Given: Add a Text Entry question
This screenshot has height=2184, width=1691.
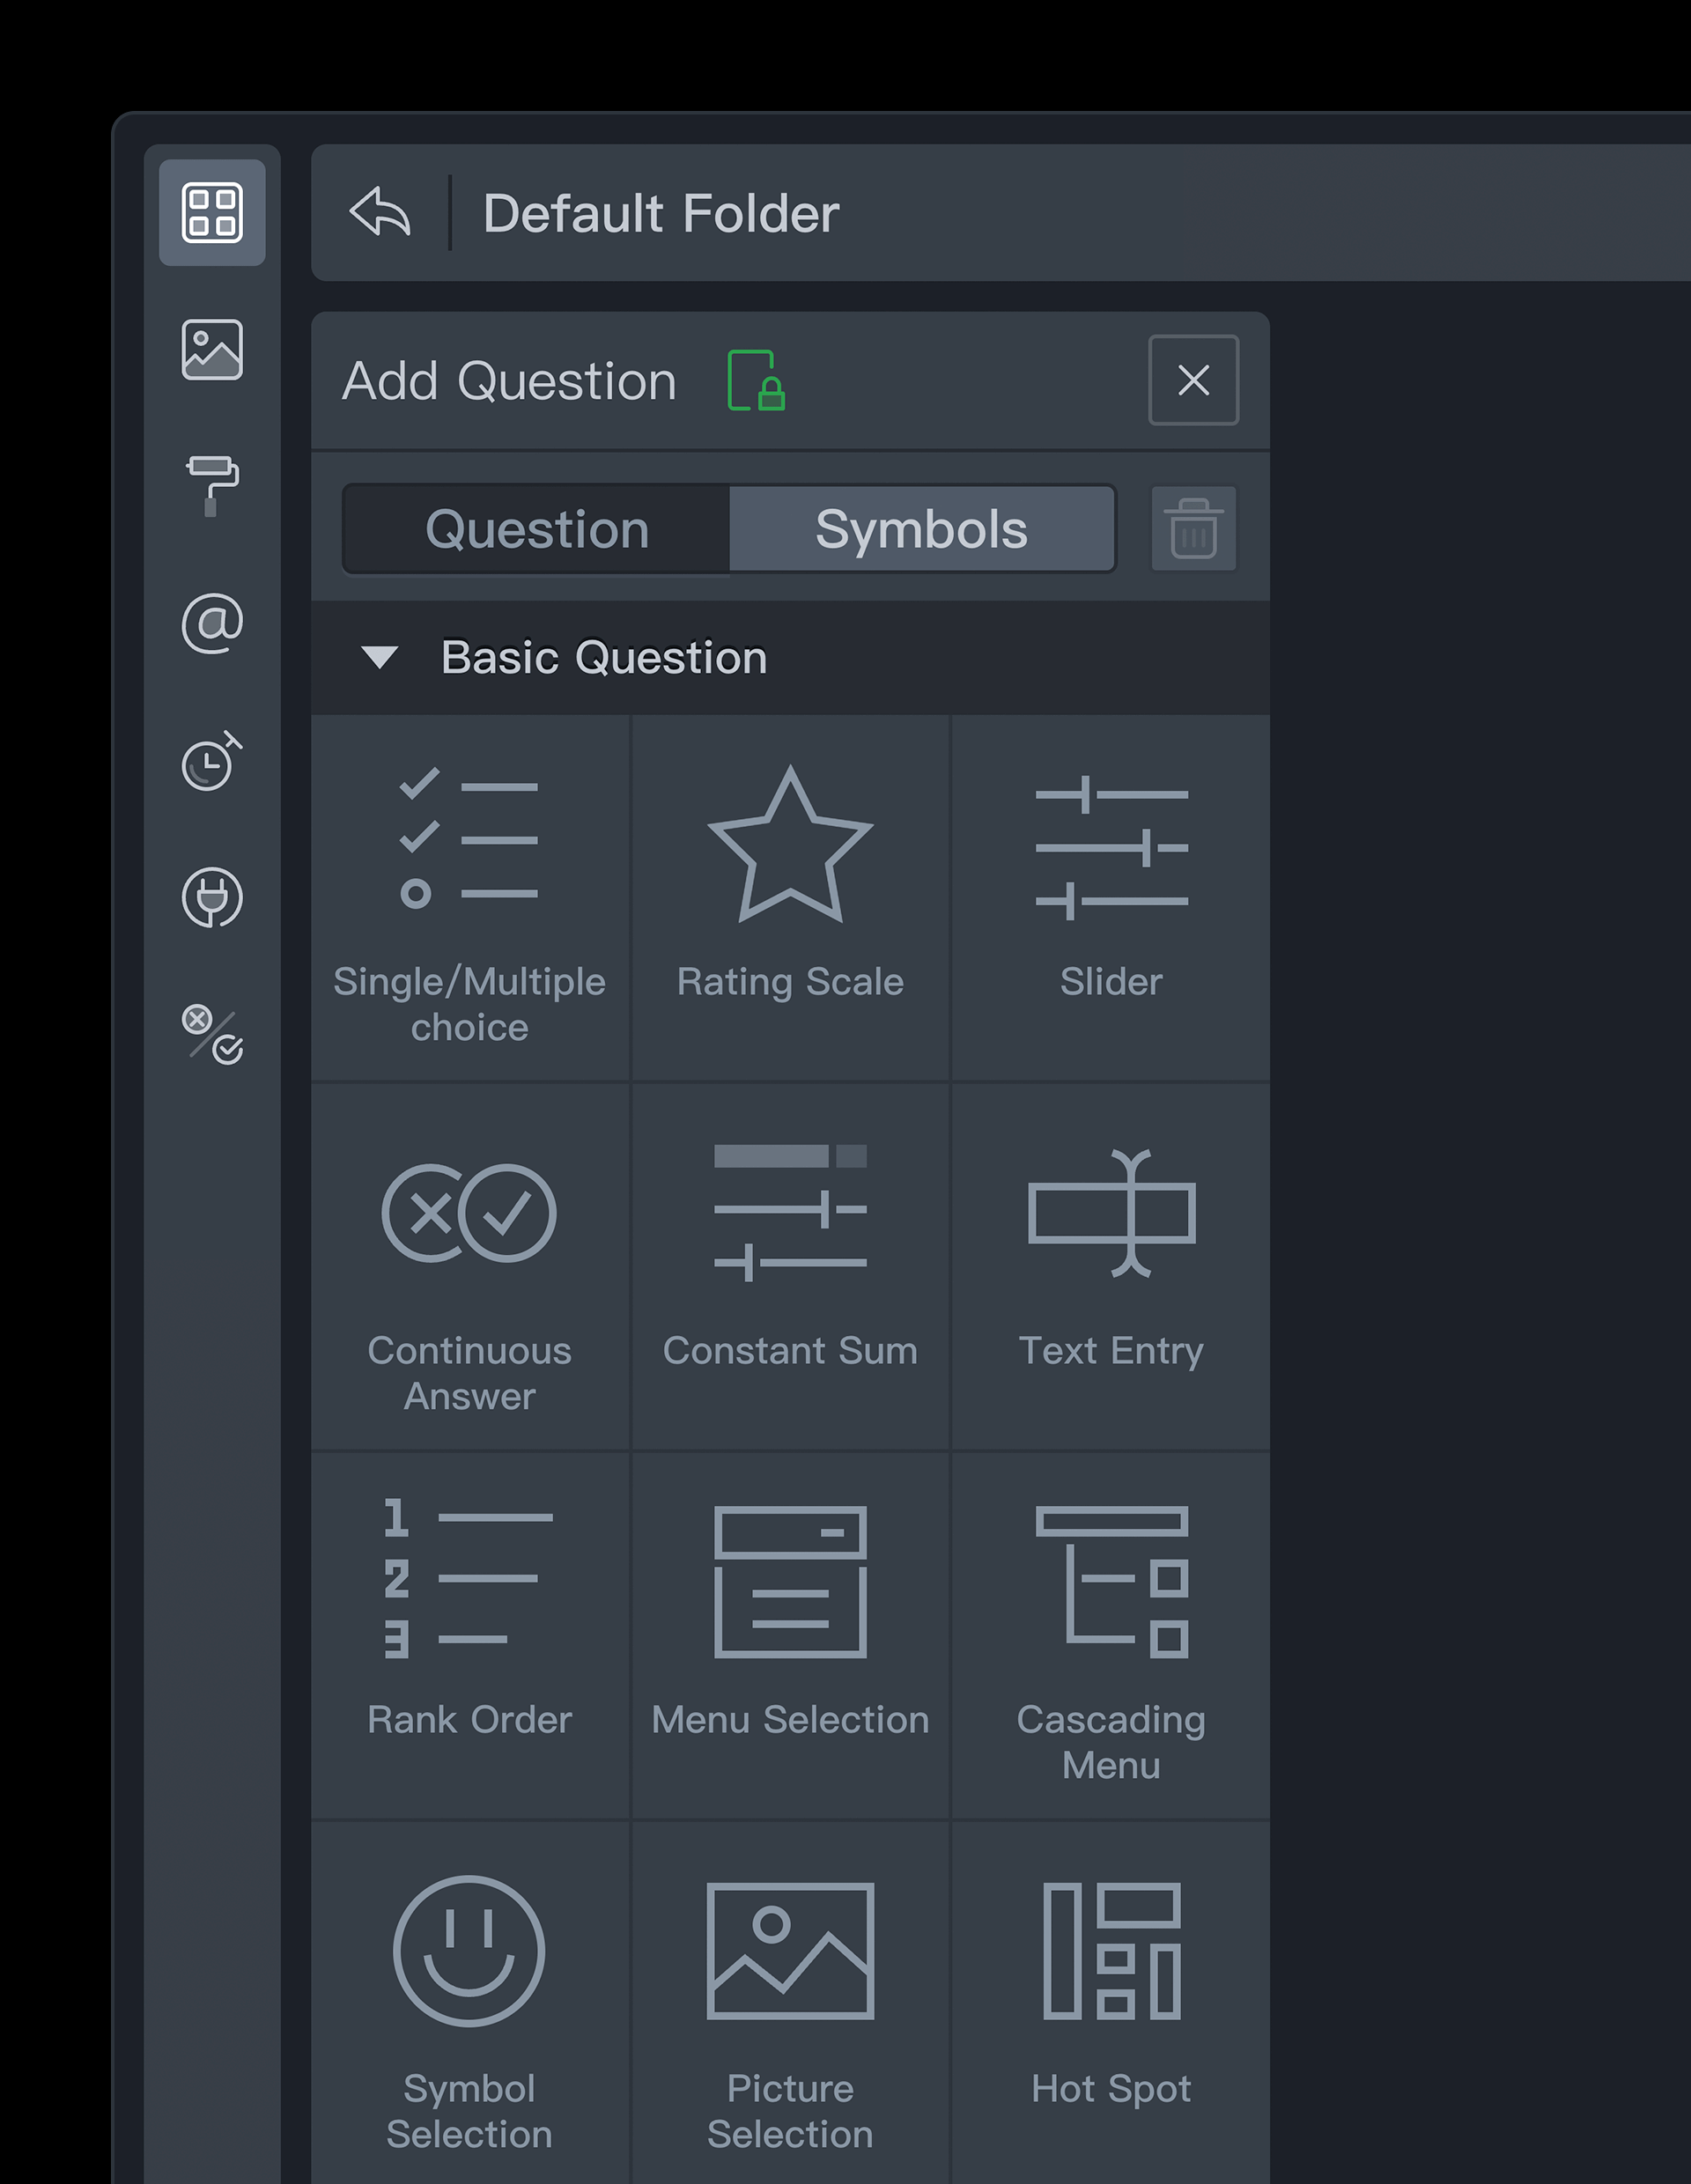Looking at the screenshot, I should pyautogui.click(x=1111, y=1267).
